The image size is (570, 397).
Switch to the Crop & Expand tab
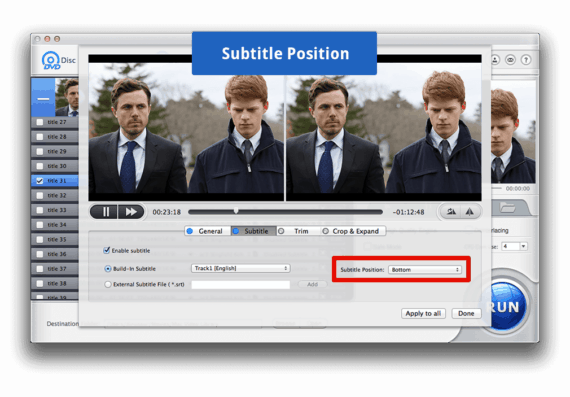click(353, 231)
